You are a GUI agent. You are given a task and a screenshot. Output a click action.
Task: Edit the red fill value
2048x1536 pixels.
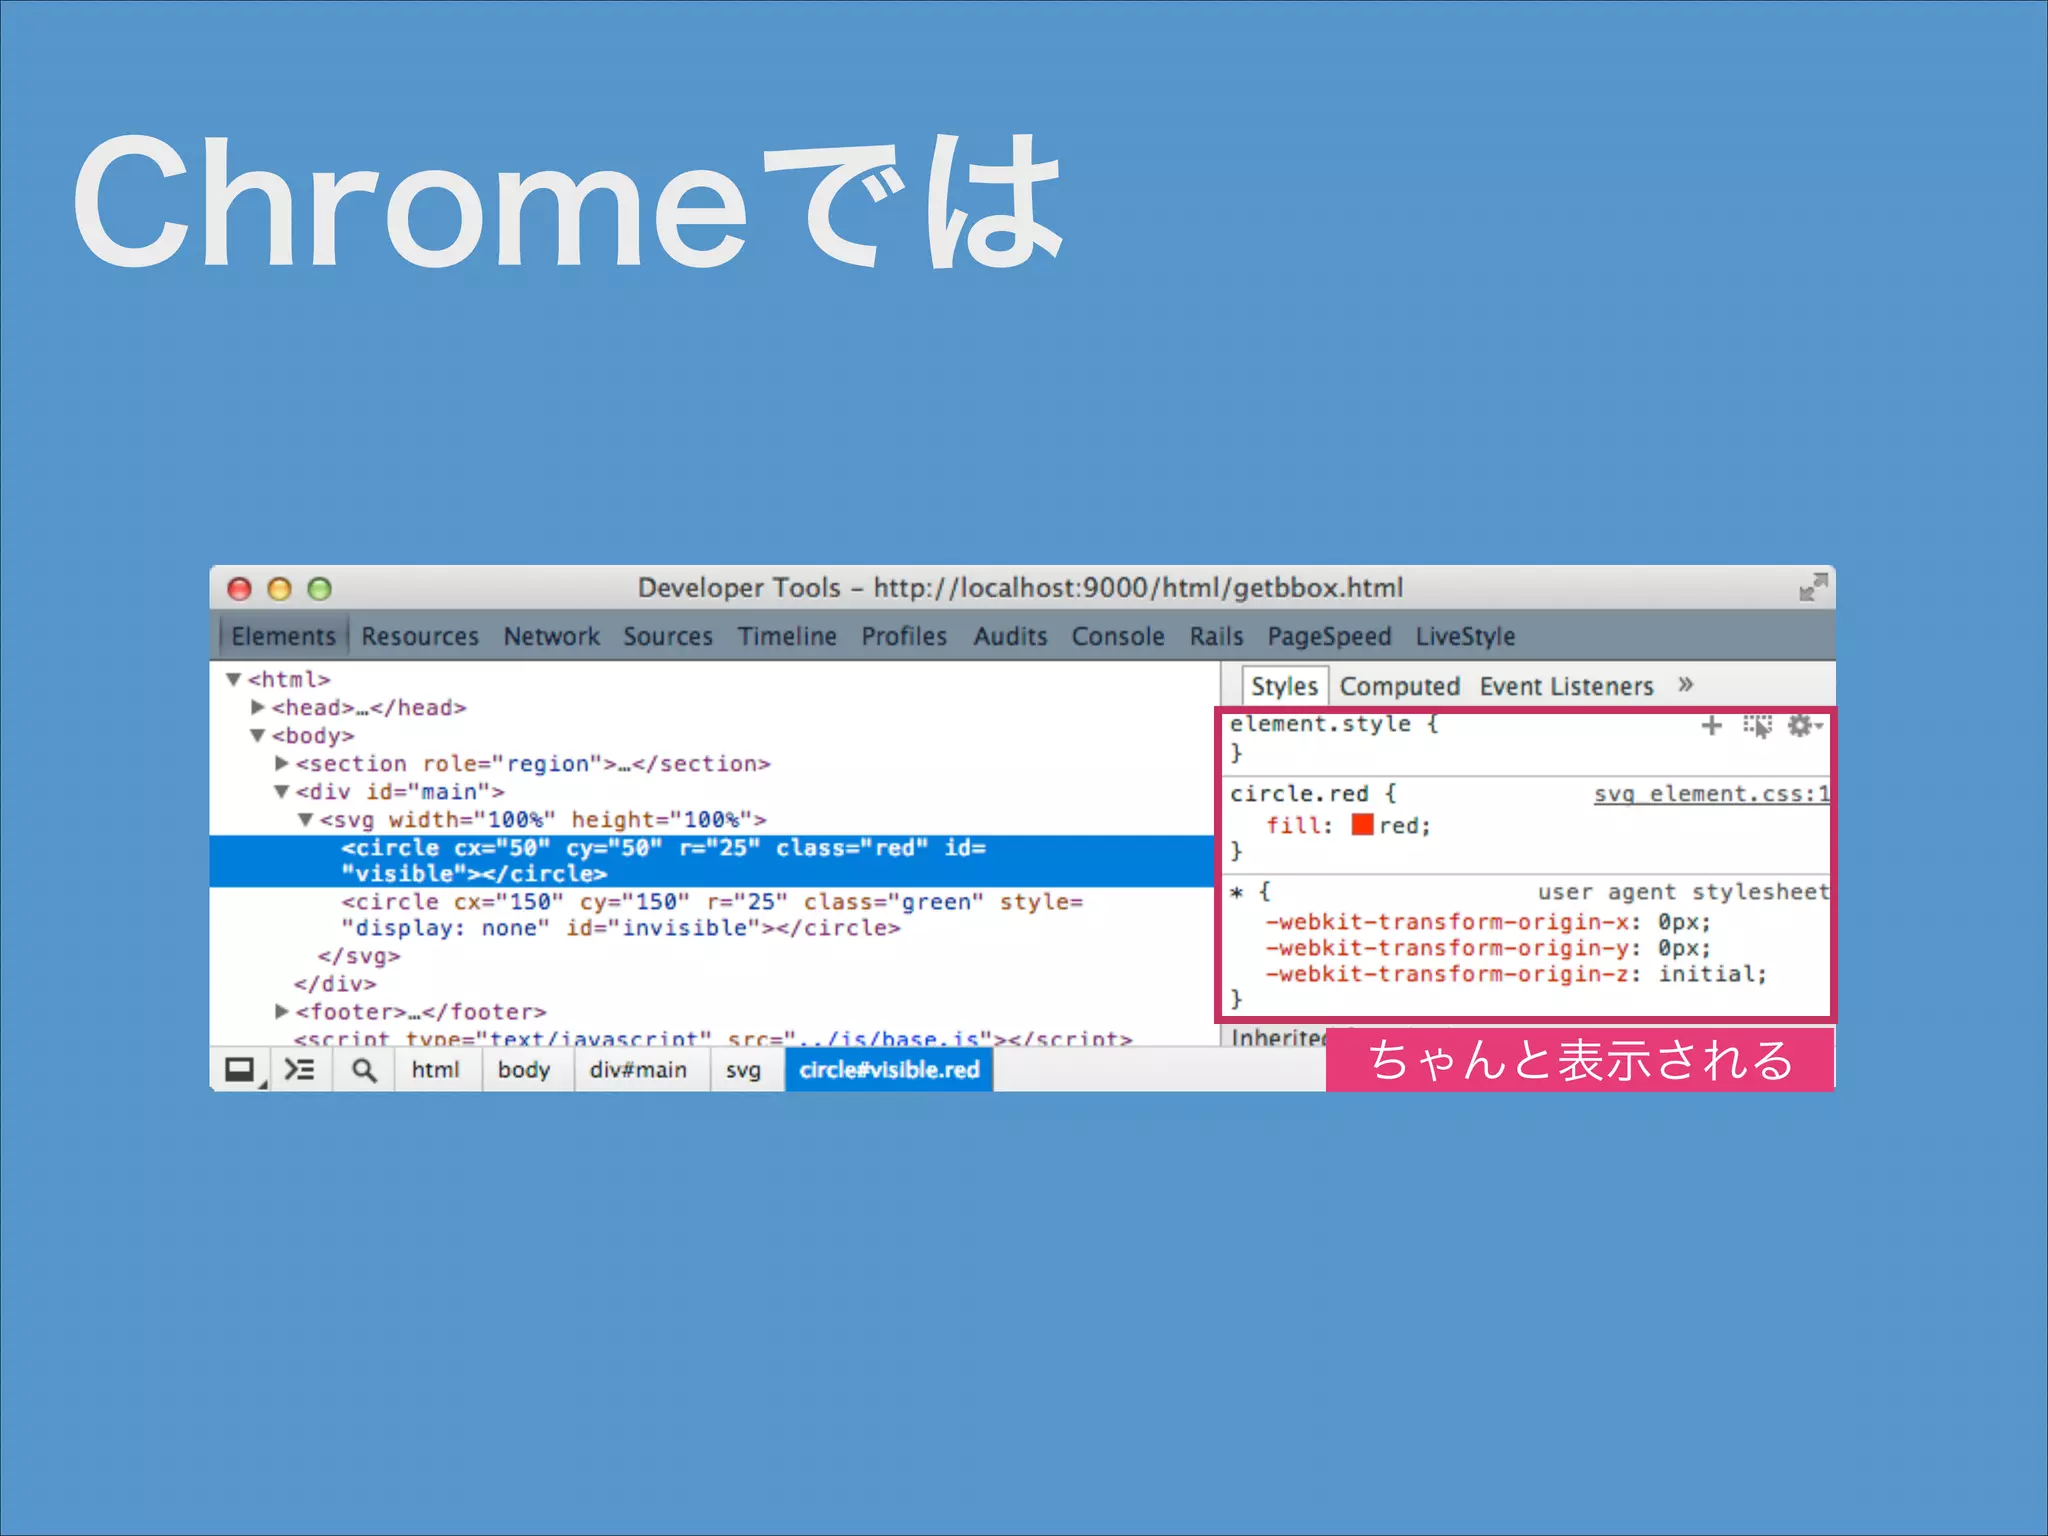1400,826
